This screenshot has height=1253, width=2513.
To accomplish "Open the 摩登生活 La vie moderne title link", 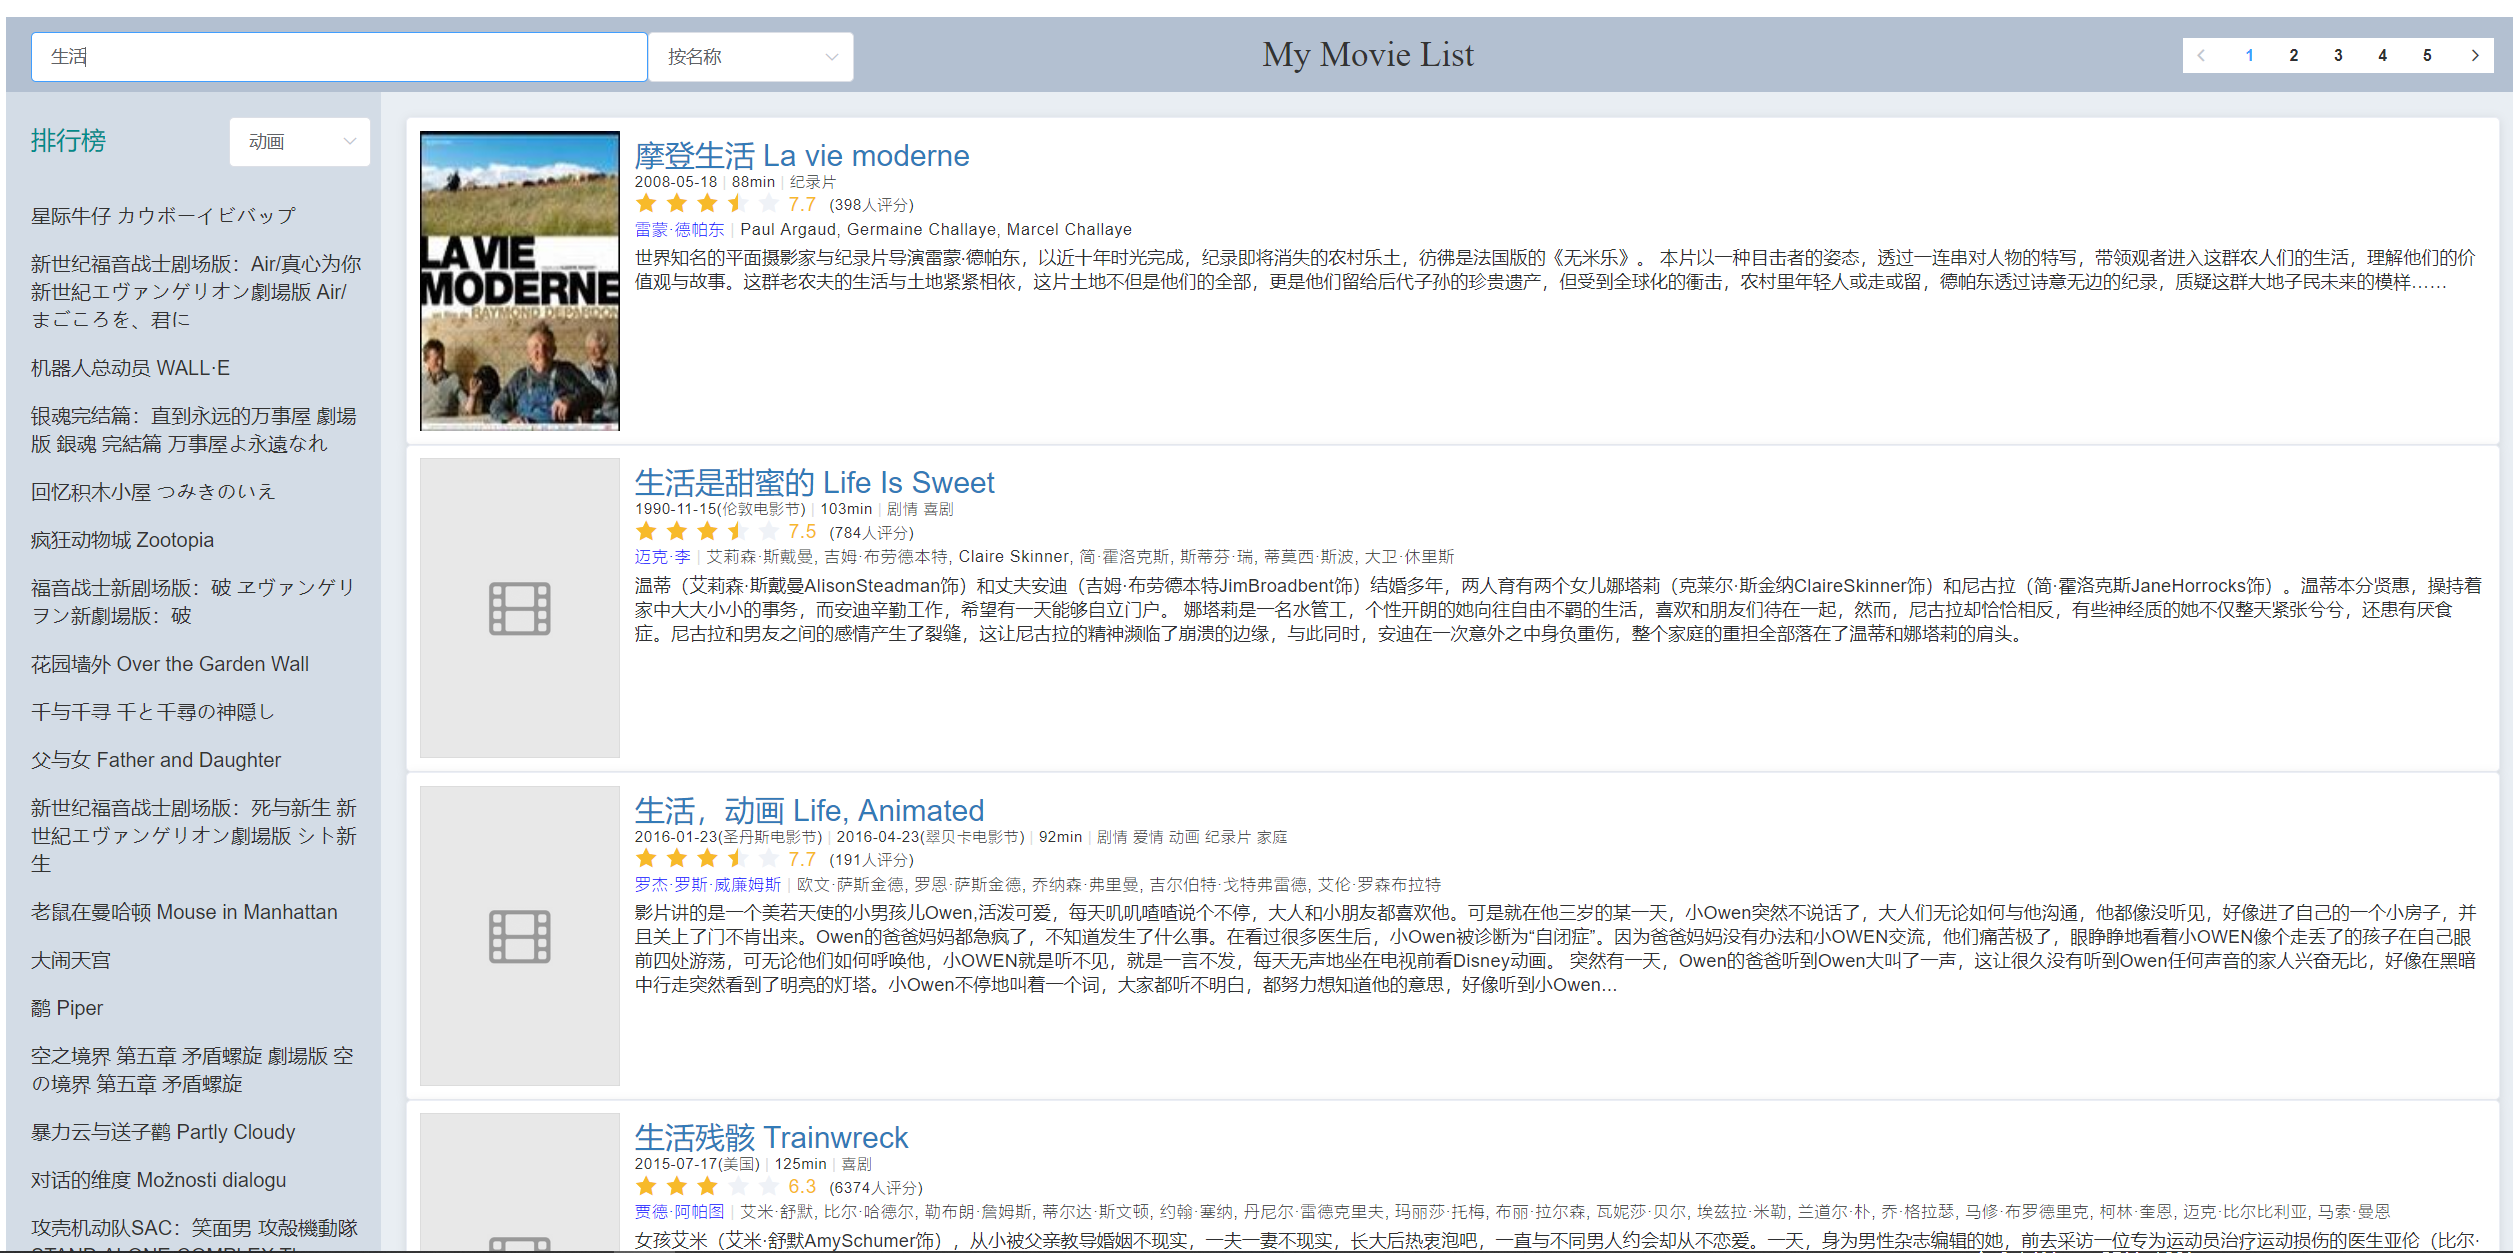I will tap(801, 156).
